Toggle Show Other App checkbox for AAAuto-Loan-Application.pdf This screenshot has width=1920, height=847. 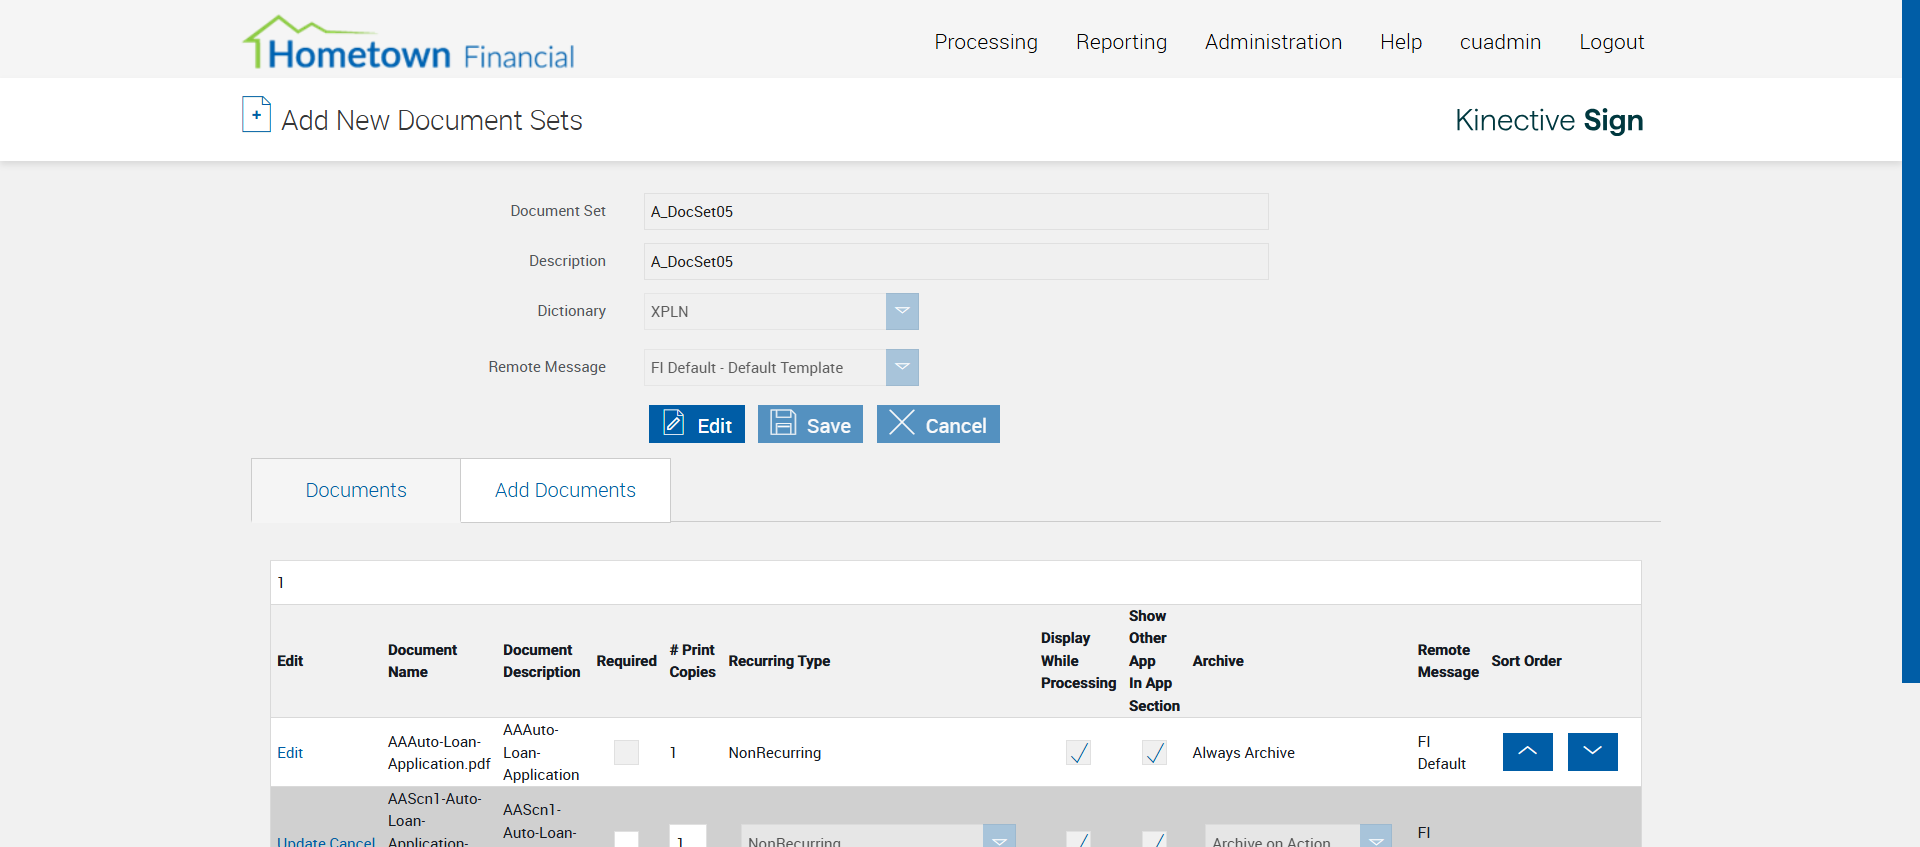tap(1154, 752)
